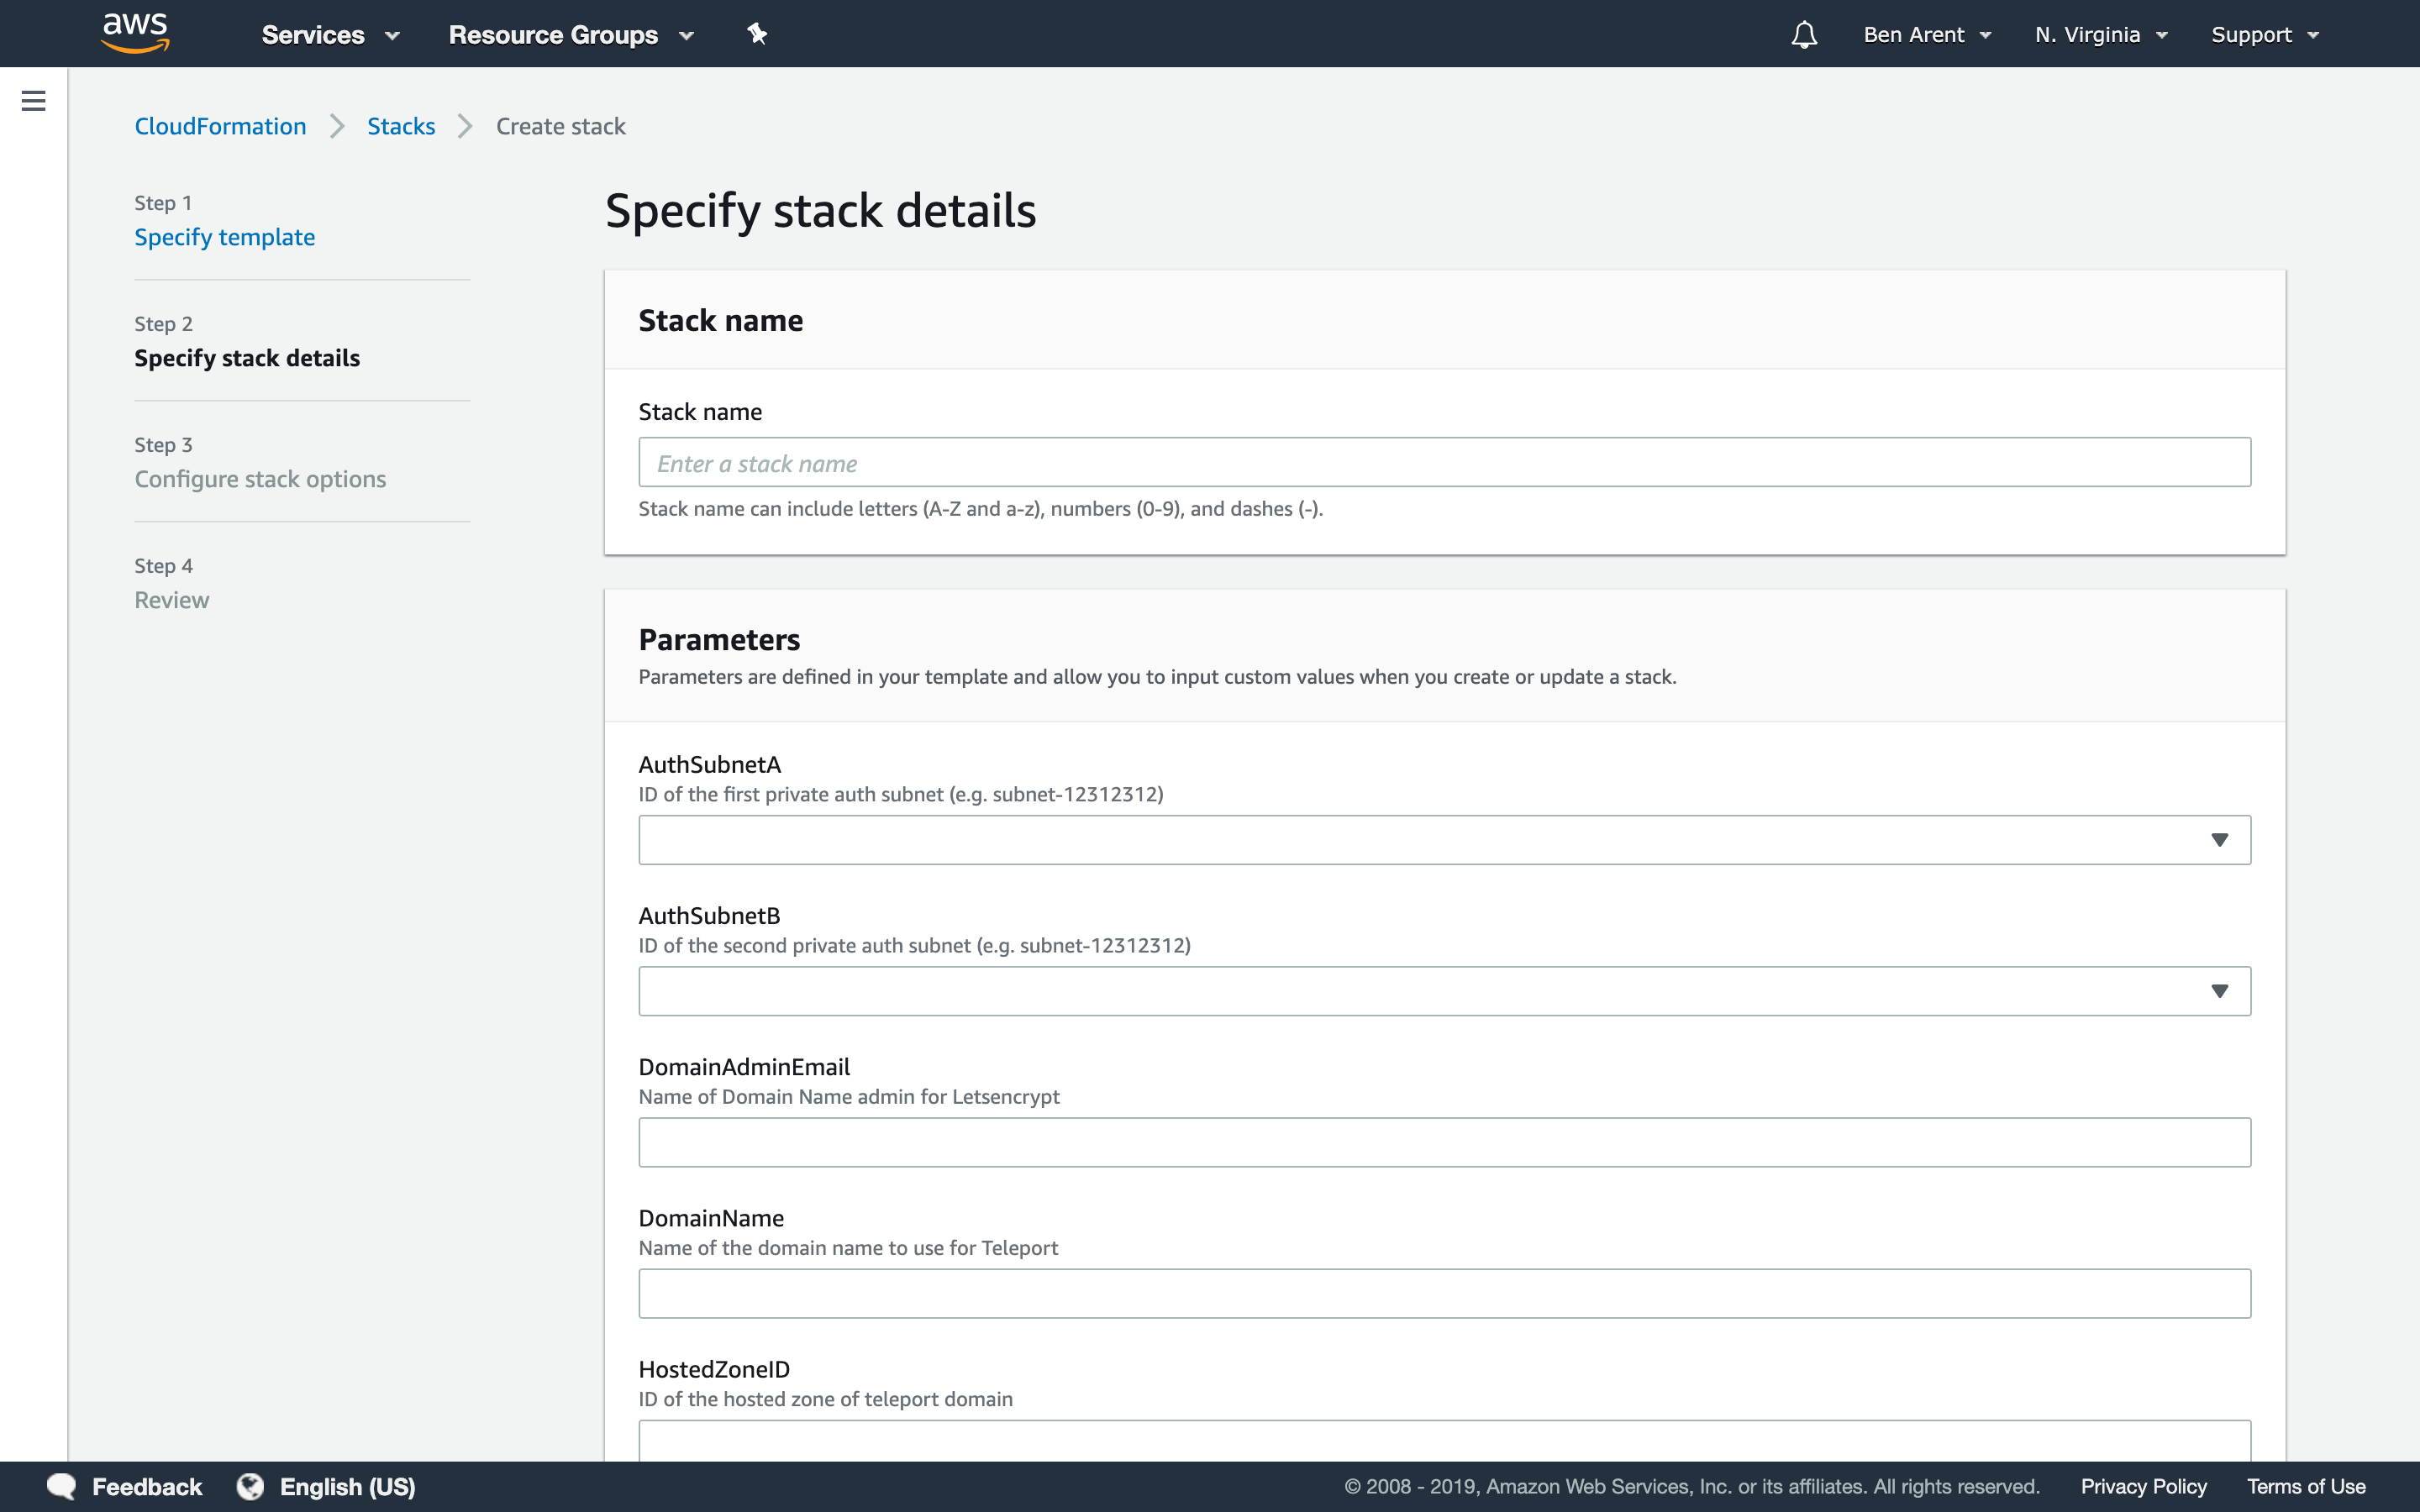Click the globe language icon
Viewport: 2420px width, 1512px height.
click(250, 1486)
